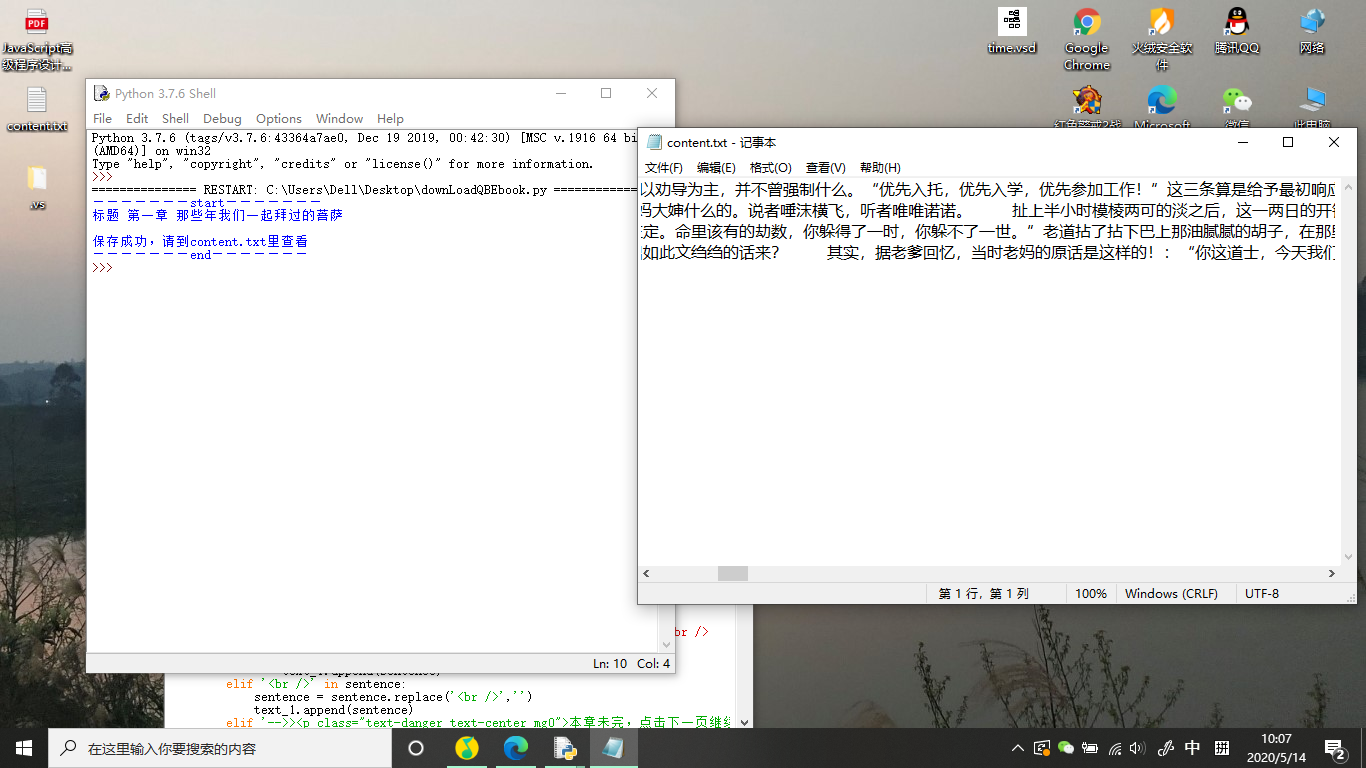Image resolution: width=1366 pixels, height=768 pixels.
Task: Click the taskbar search box
Action: 221,748
